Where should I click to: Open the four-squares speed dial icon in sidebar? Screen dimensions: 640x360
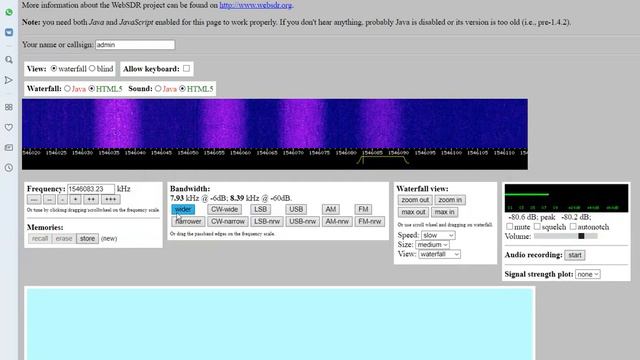click(x=9, y=107)
